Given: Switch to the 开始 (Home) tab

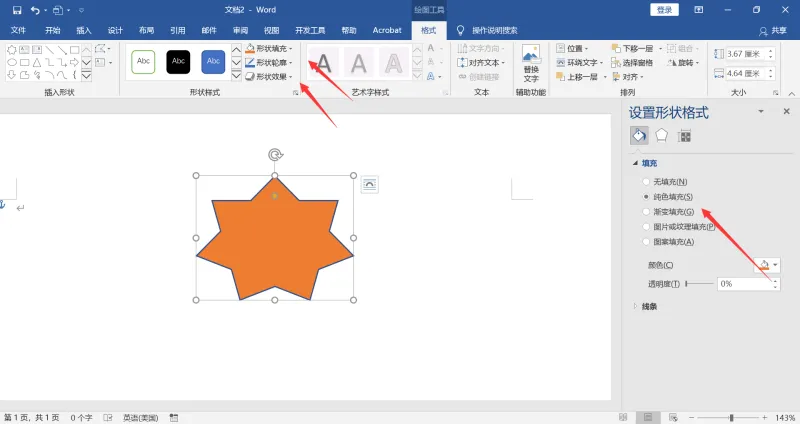Looking at the screenshot, I should click(53, 30).
